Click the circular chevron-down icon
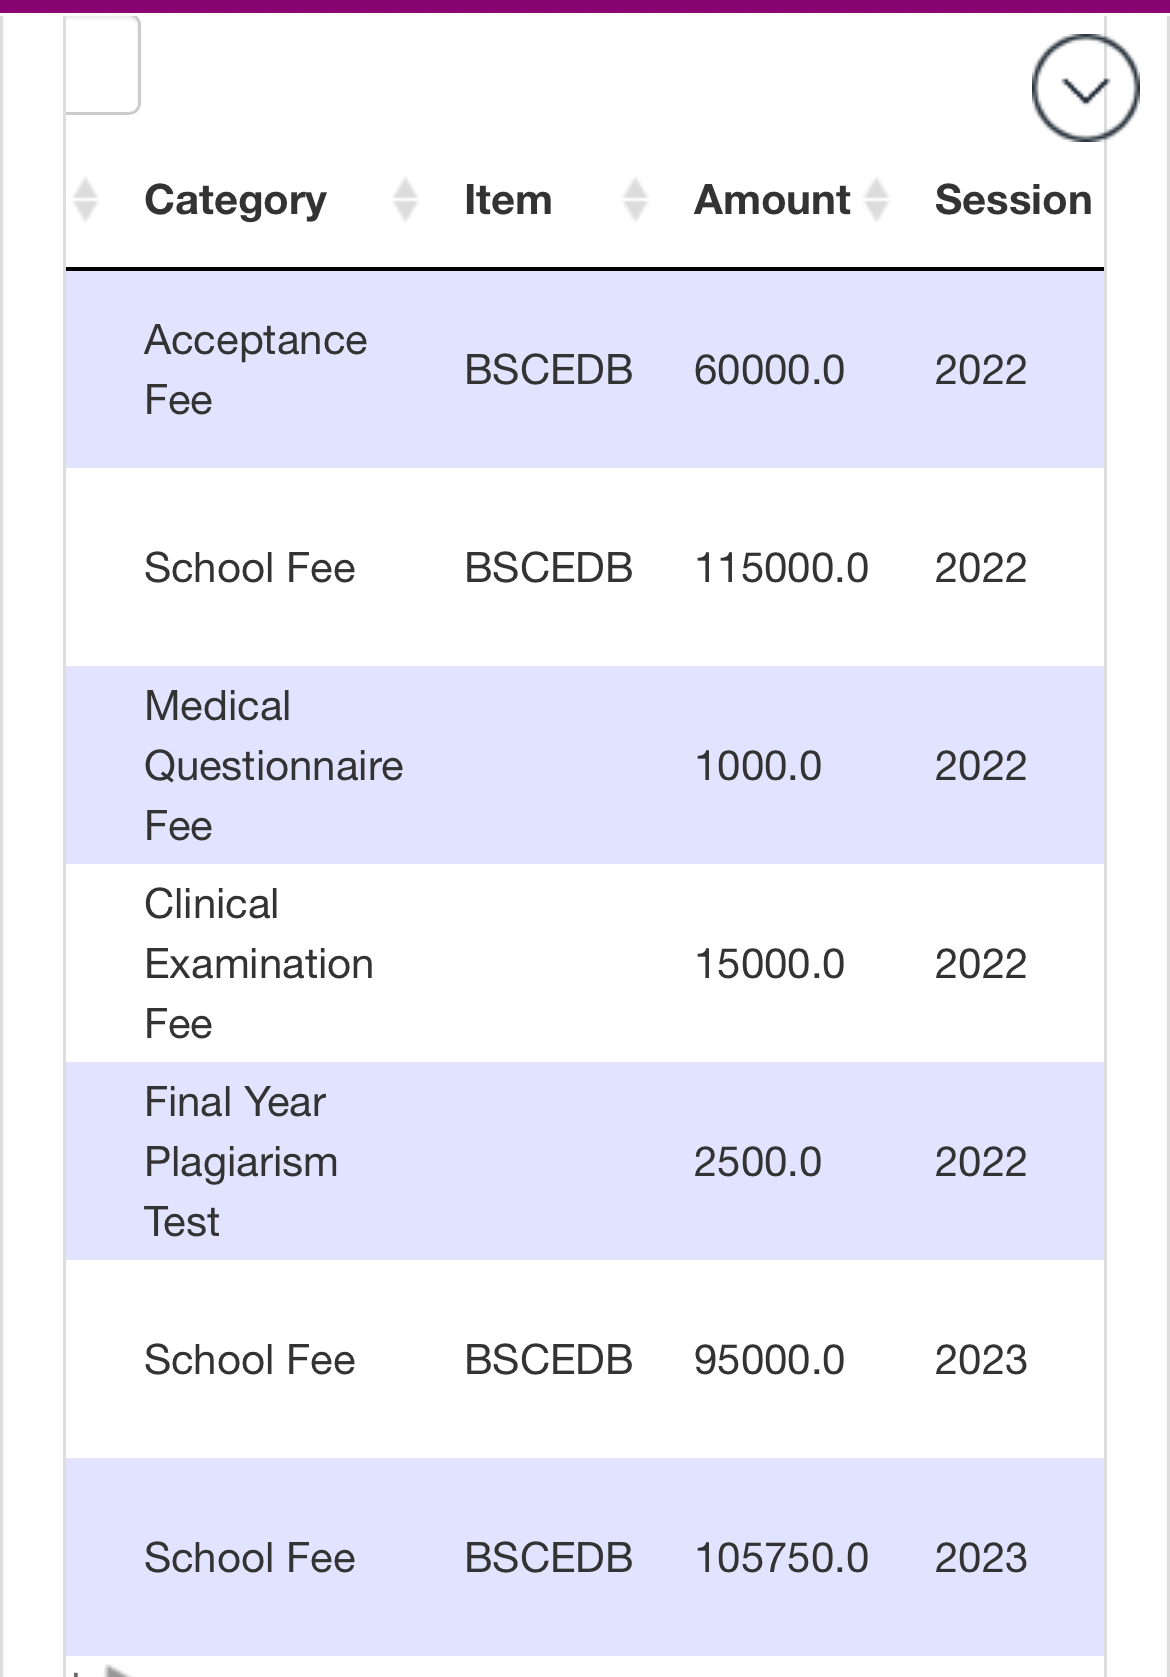 (1085, 89)
